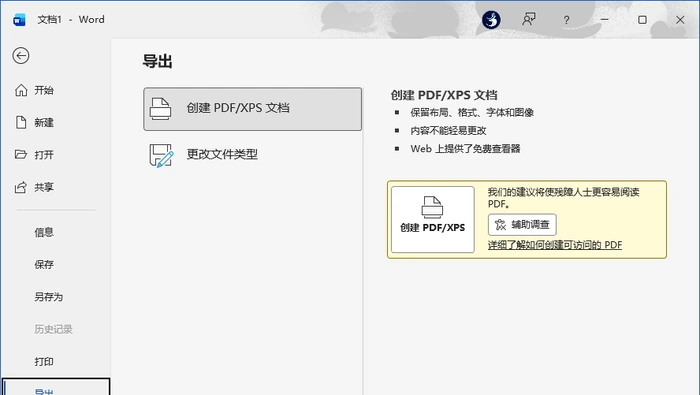Click the accessibility icon in 辅助调查 button
Image resolution: width=700 pixels, height=395 pixels.
500,225
